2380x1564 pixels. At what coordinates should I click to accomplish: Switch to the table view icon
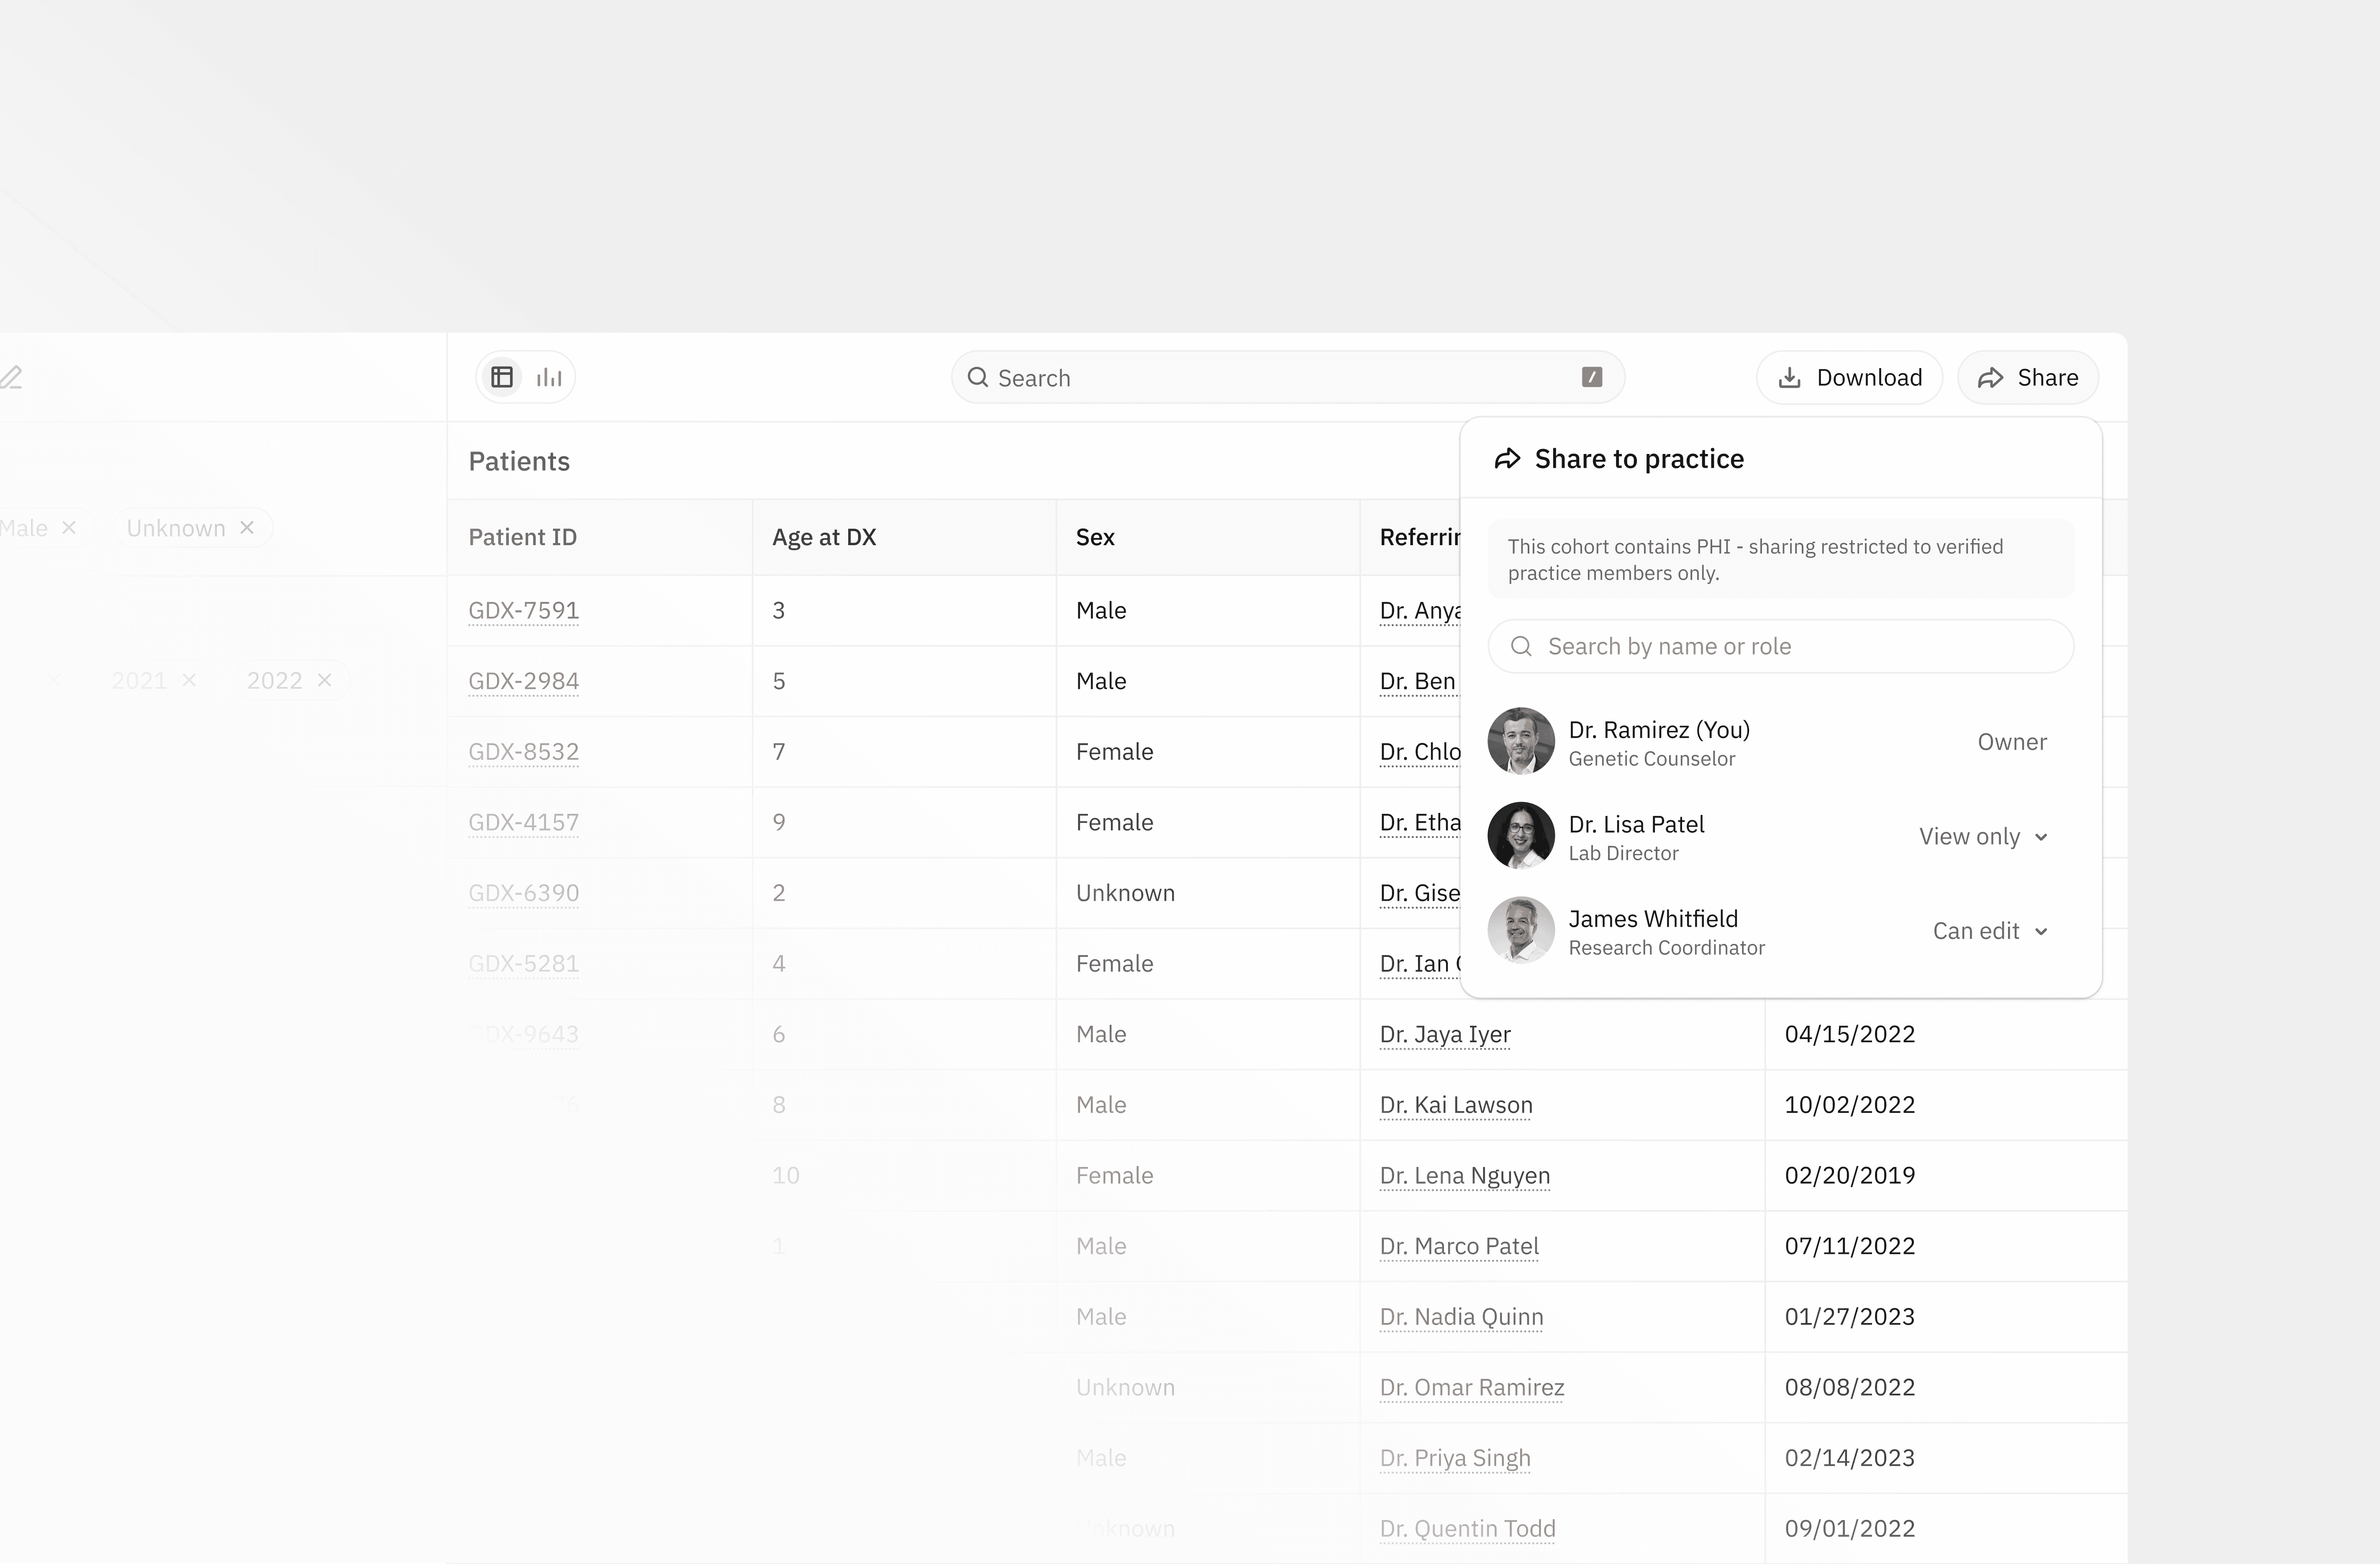click(x=502, y=377)
